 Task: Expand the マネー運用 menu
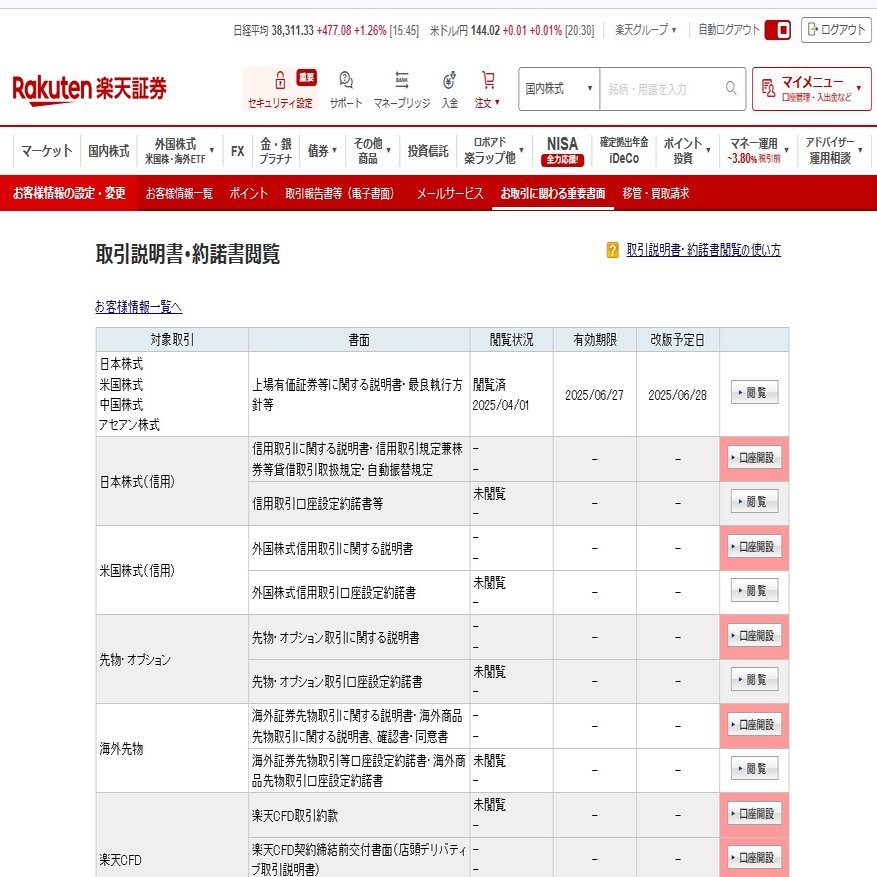[x=758, y=150]
